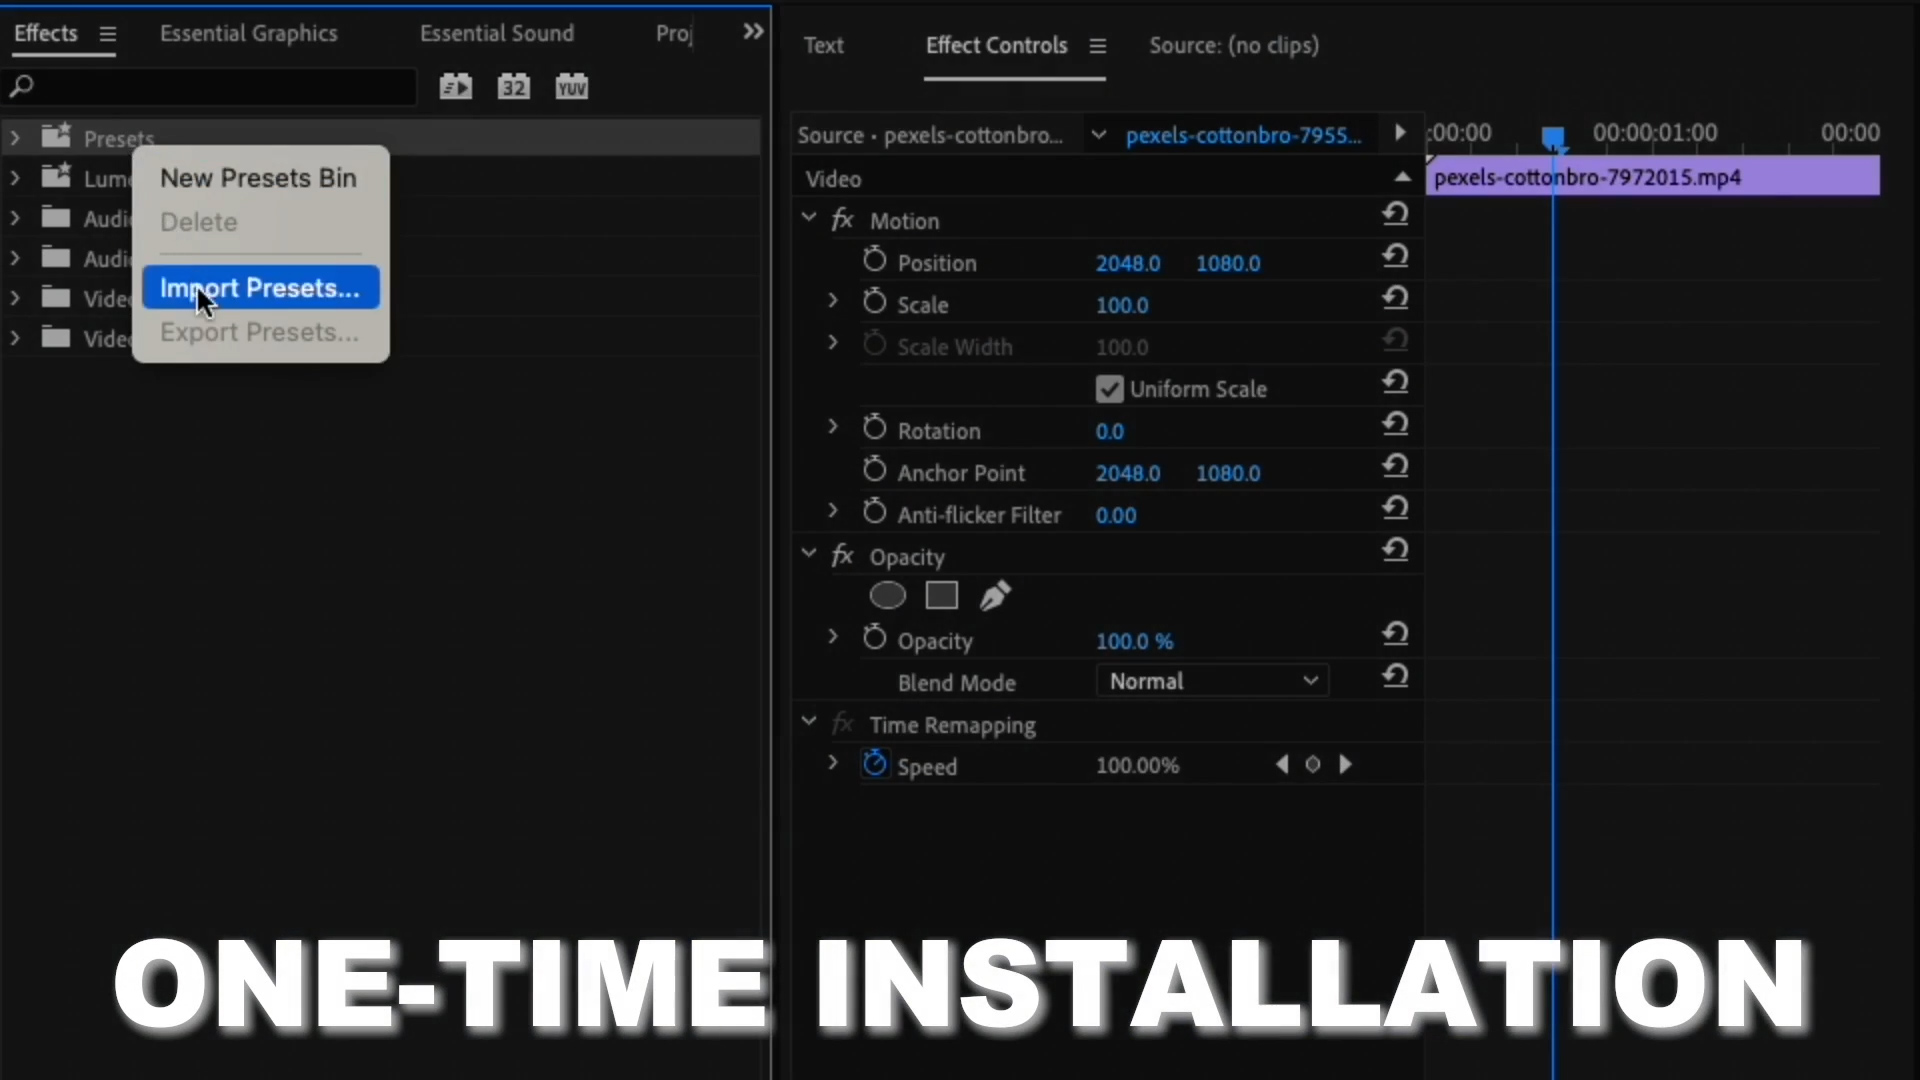Click the Effects search field
Screen dimensions: 1920x1080
215,87
